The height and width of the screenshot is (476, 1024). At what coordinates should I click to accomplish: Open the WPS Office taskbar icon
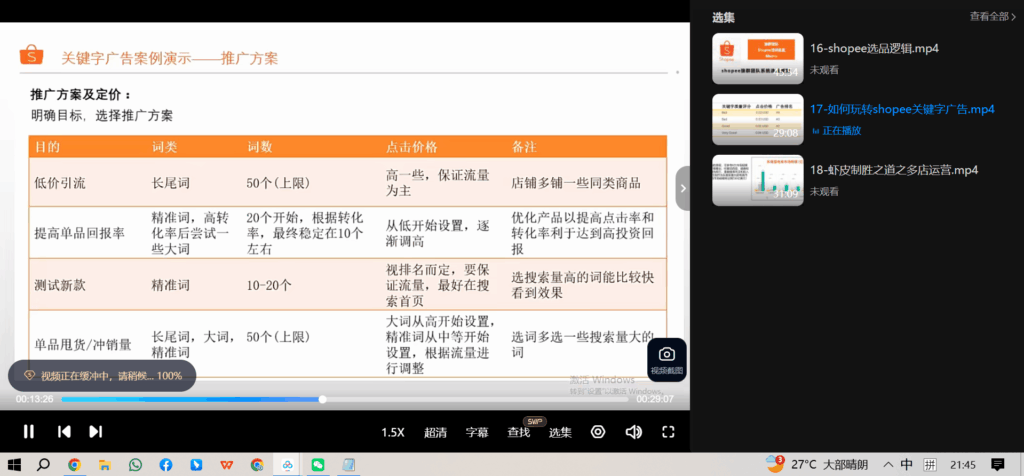(x=227, y=465)
